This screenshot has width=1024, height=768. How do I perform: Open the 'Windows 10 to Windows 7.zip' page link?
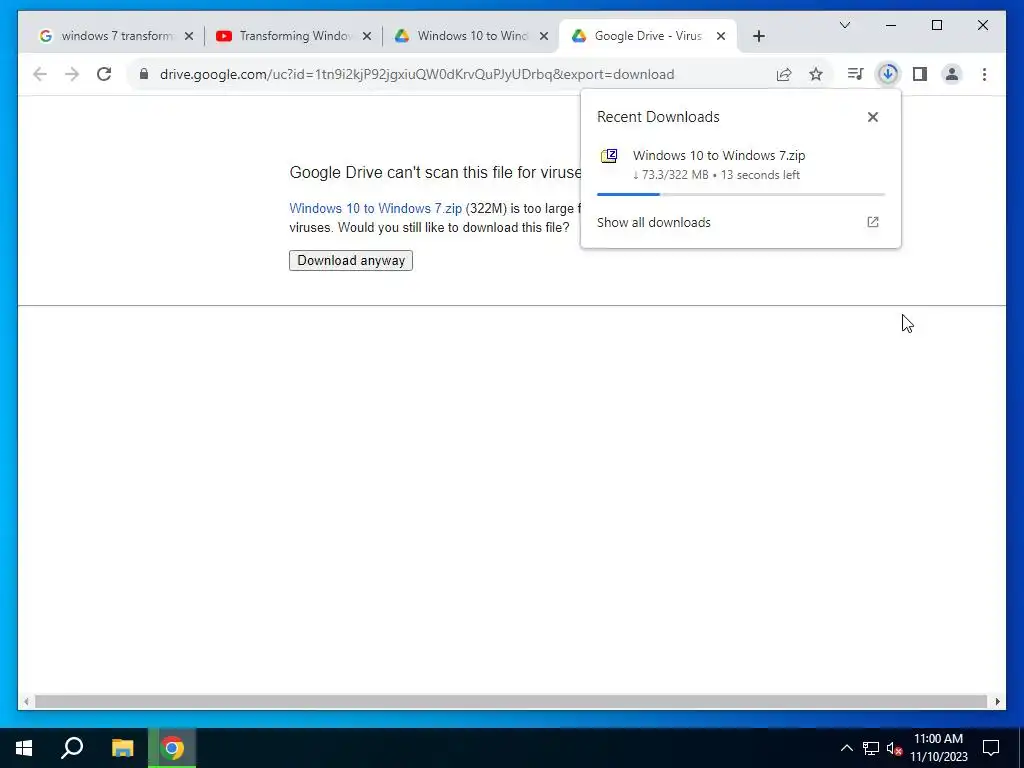tap(376, 208)
